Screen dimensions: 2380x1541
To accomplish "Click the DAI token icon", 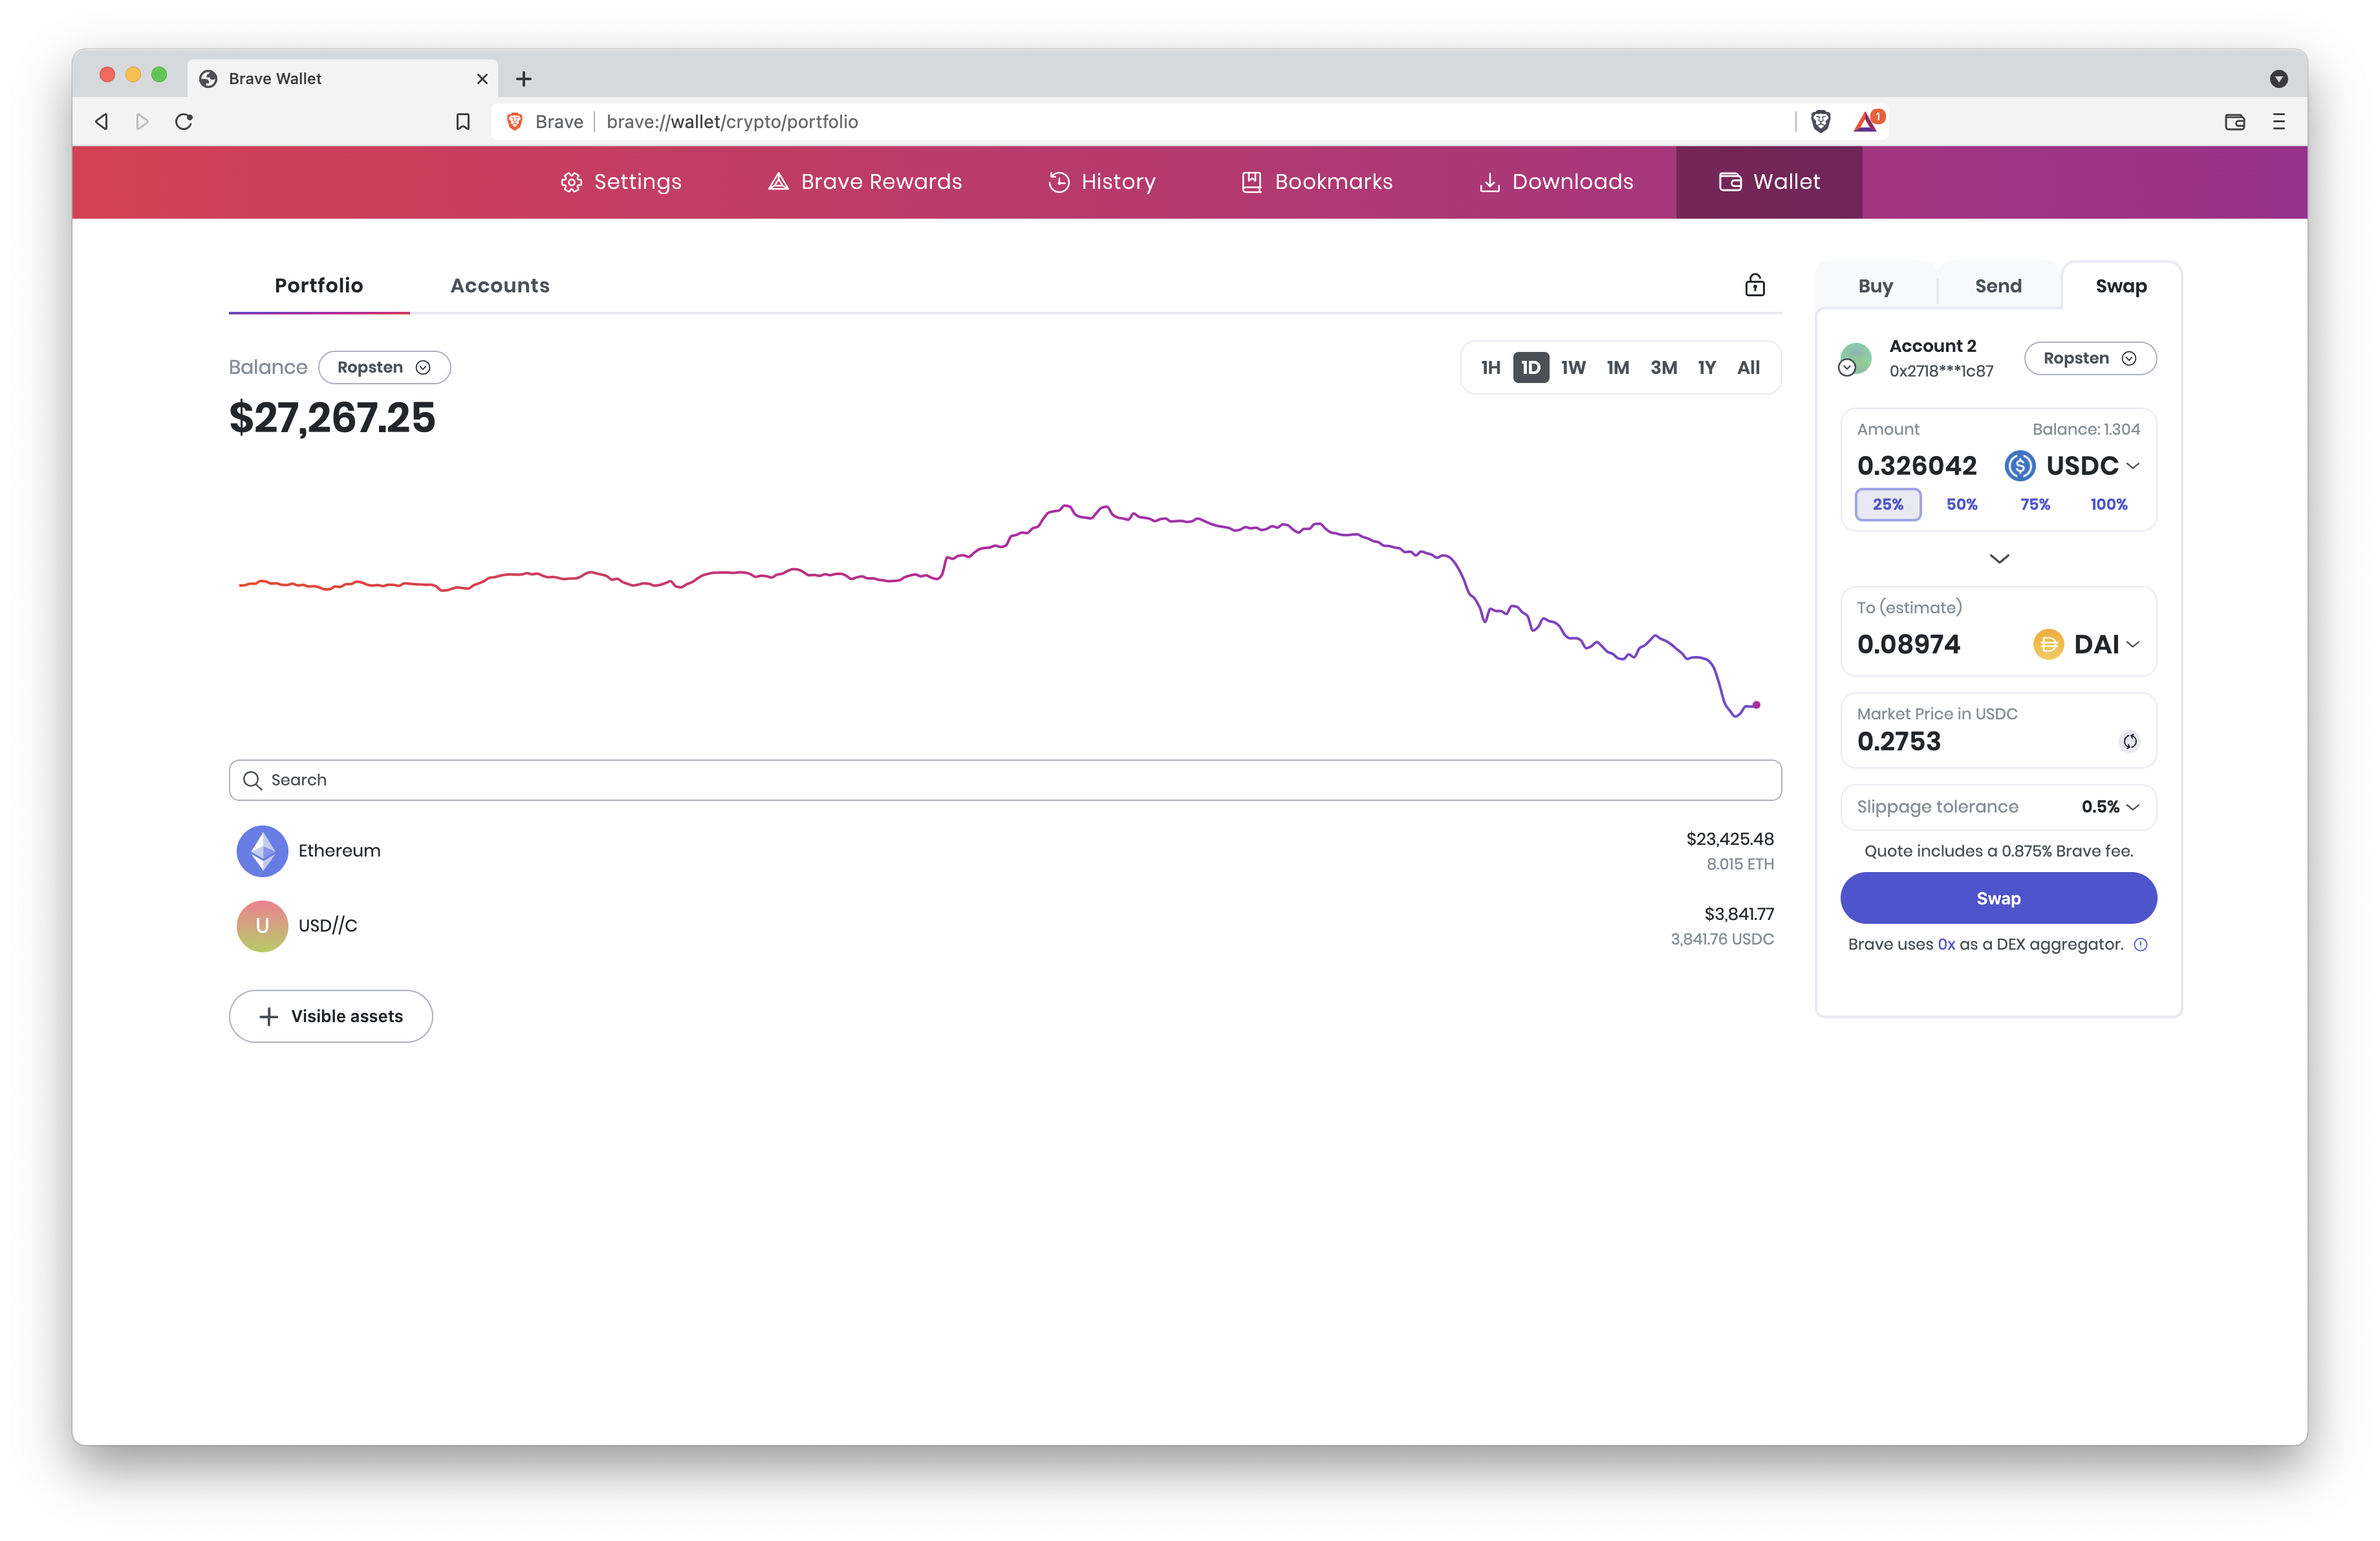I will tap(2048, 644).
